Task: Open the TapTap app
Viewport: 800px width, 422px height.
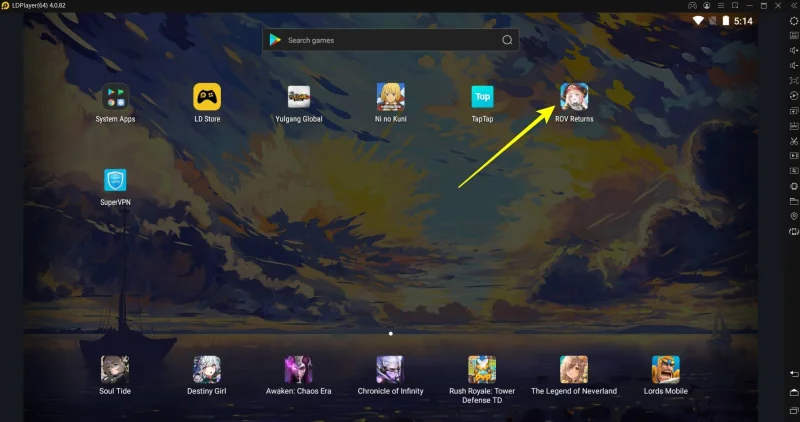Action: coord(482,96)
